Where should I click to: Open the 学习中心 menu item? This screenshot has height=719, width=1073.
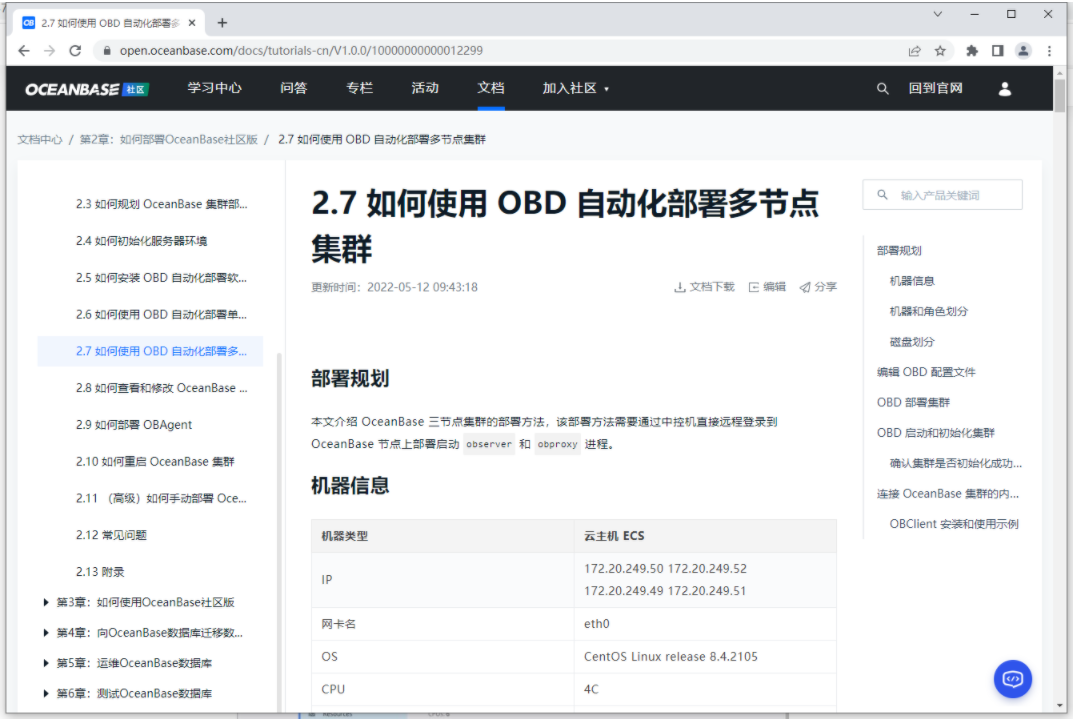tap(215, 88)
